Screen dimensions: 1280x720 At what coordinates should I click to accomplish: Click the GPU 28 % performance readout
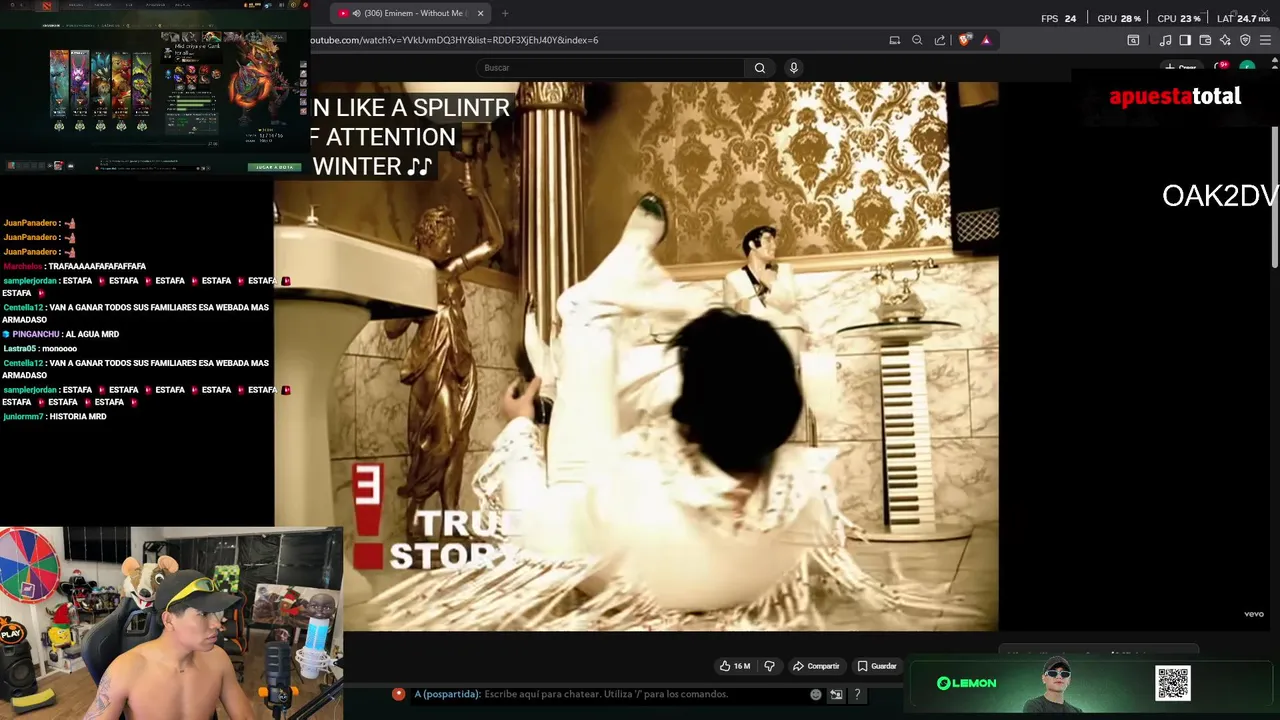tap(1119, 18)
